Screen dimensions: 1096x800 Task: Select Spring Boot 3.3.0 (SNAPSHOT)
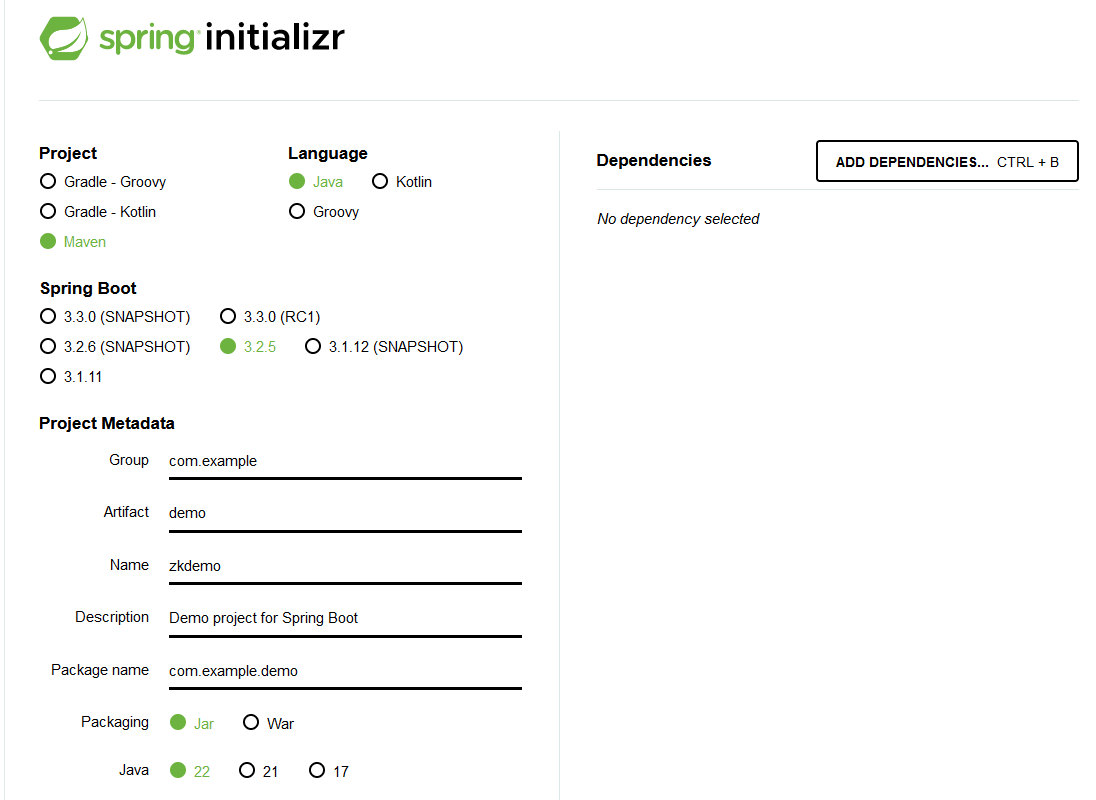(115, 317)
